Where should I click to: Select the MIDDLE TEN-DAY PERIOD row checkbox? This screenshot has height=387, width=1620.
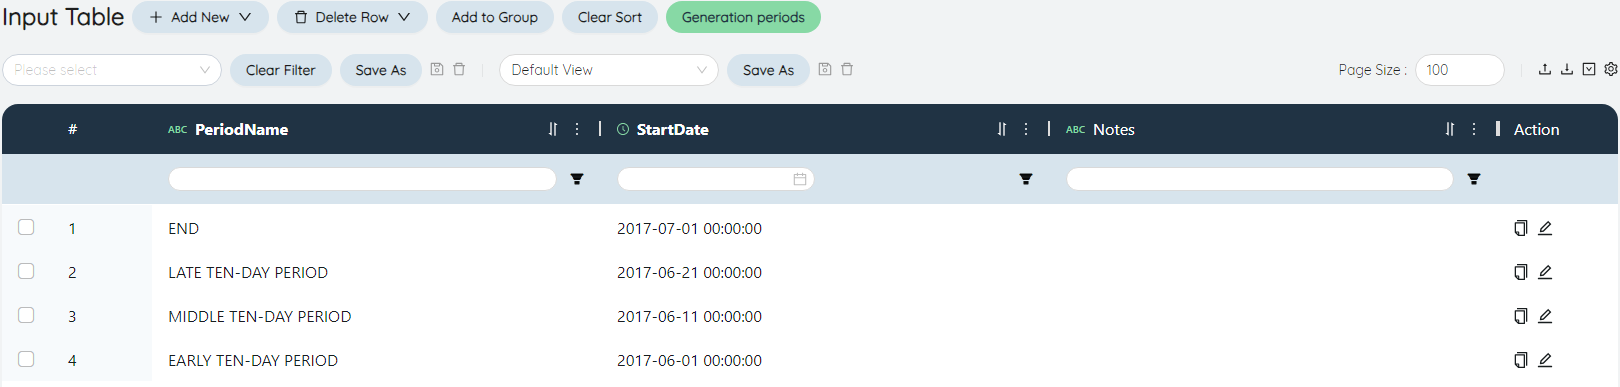pyautogui.click(x=26, y=315)
